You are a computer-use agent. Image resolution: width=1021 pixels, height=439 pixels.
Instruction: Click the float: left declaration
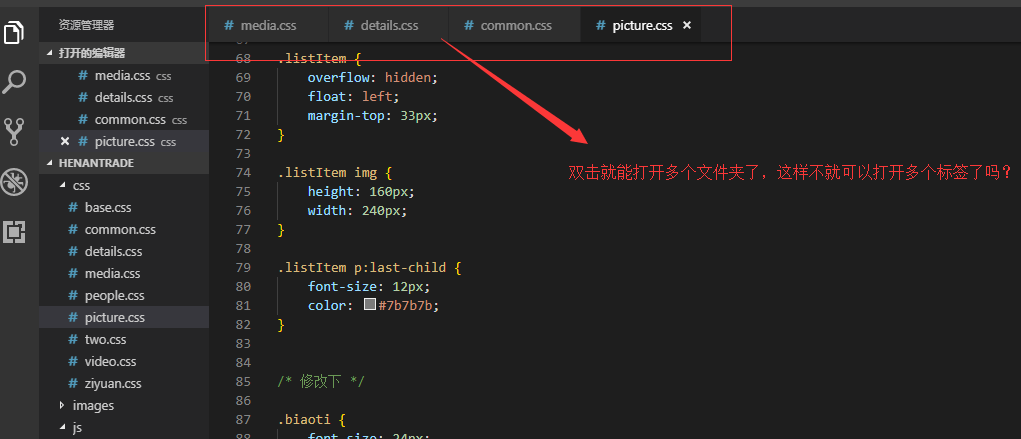click(x=354, y=96)
